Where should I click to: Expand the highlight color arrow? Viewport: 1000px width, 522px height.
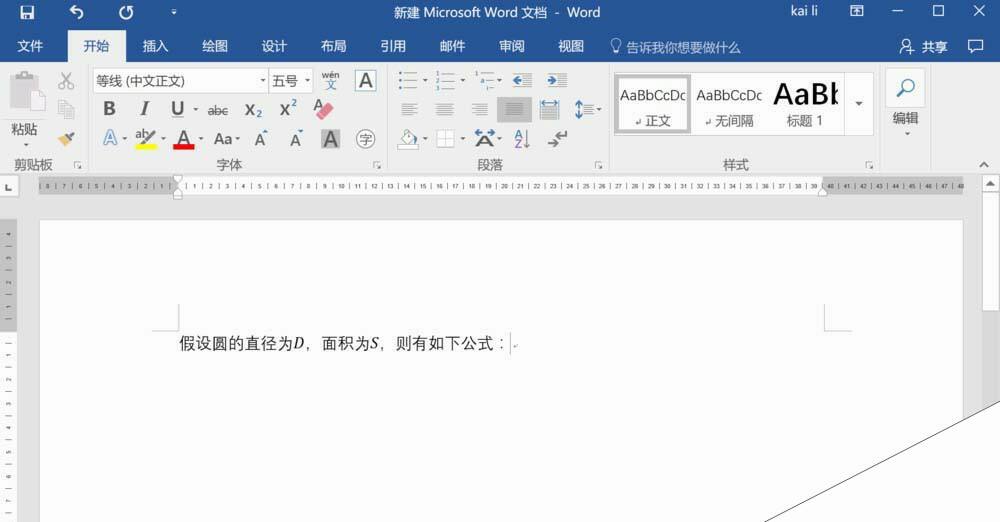click(x=163, y=138)
